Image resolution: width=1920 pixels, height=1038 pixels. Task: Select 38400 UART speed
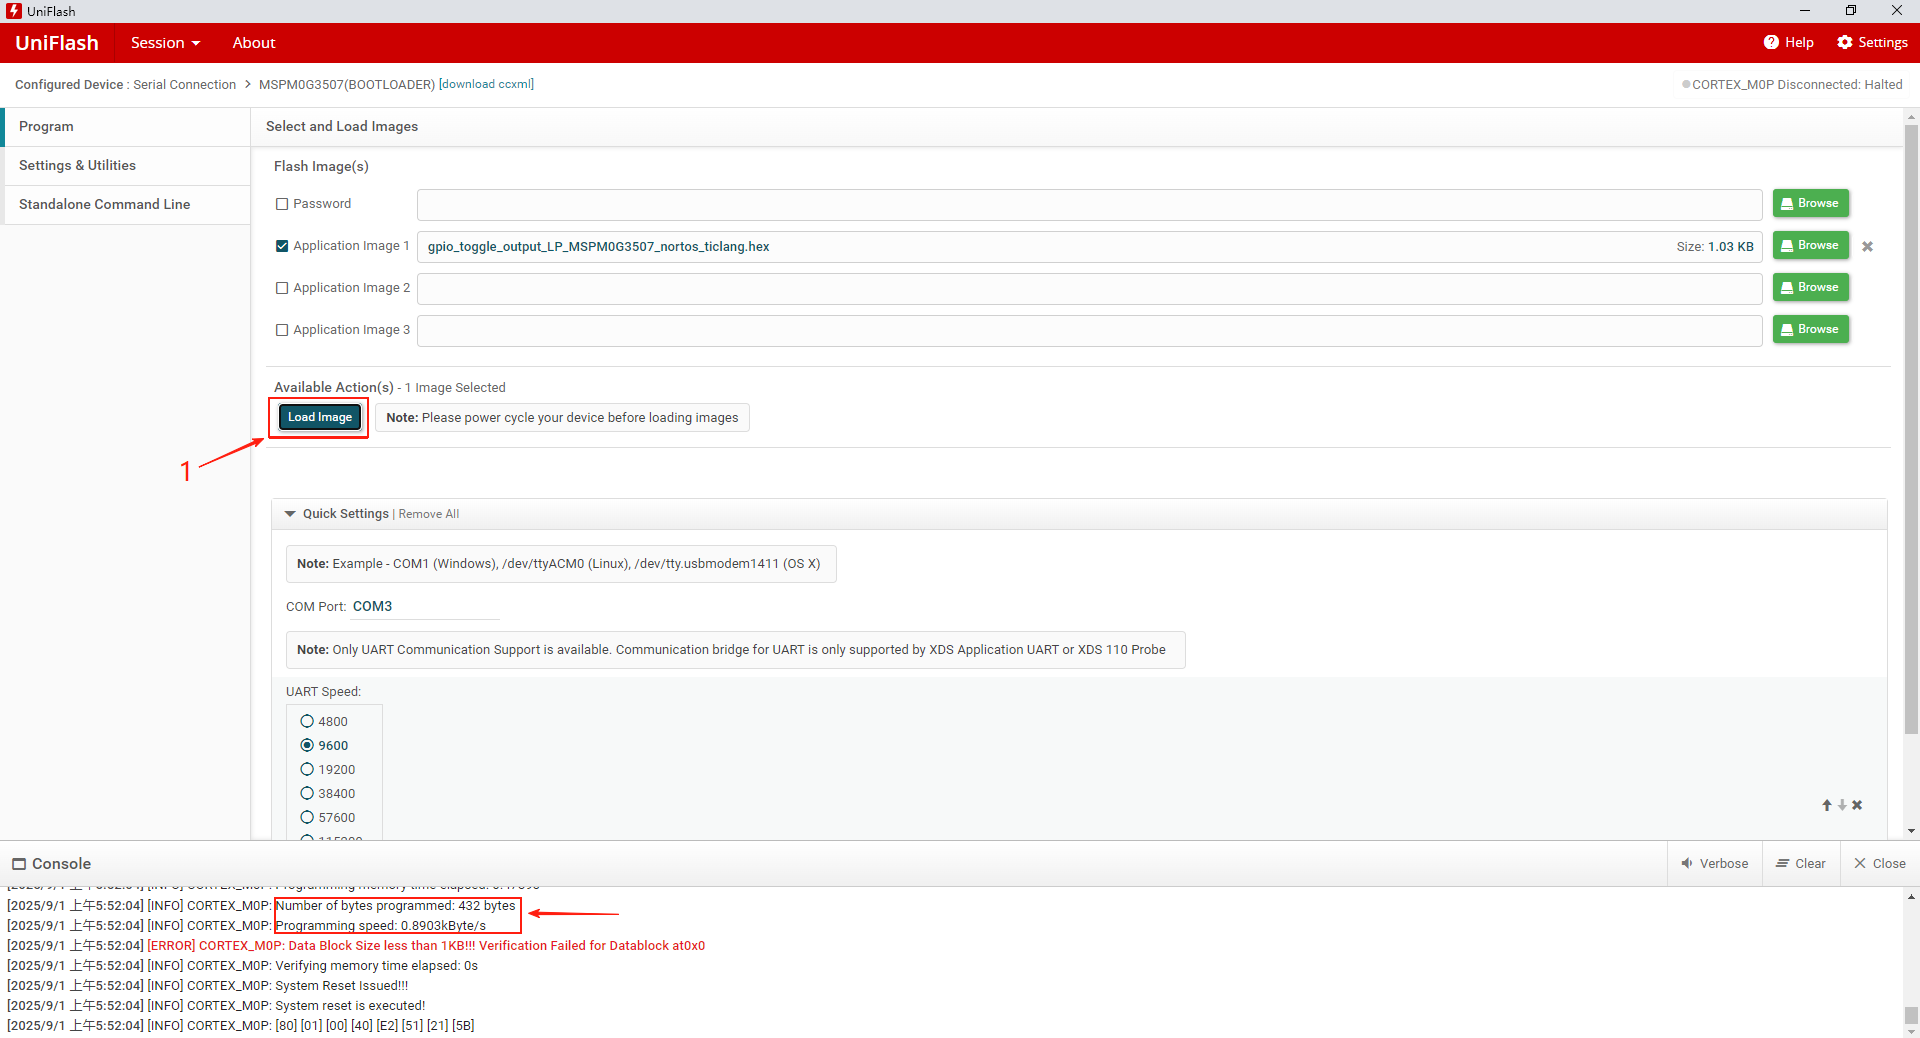(307, 793)
